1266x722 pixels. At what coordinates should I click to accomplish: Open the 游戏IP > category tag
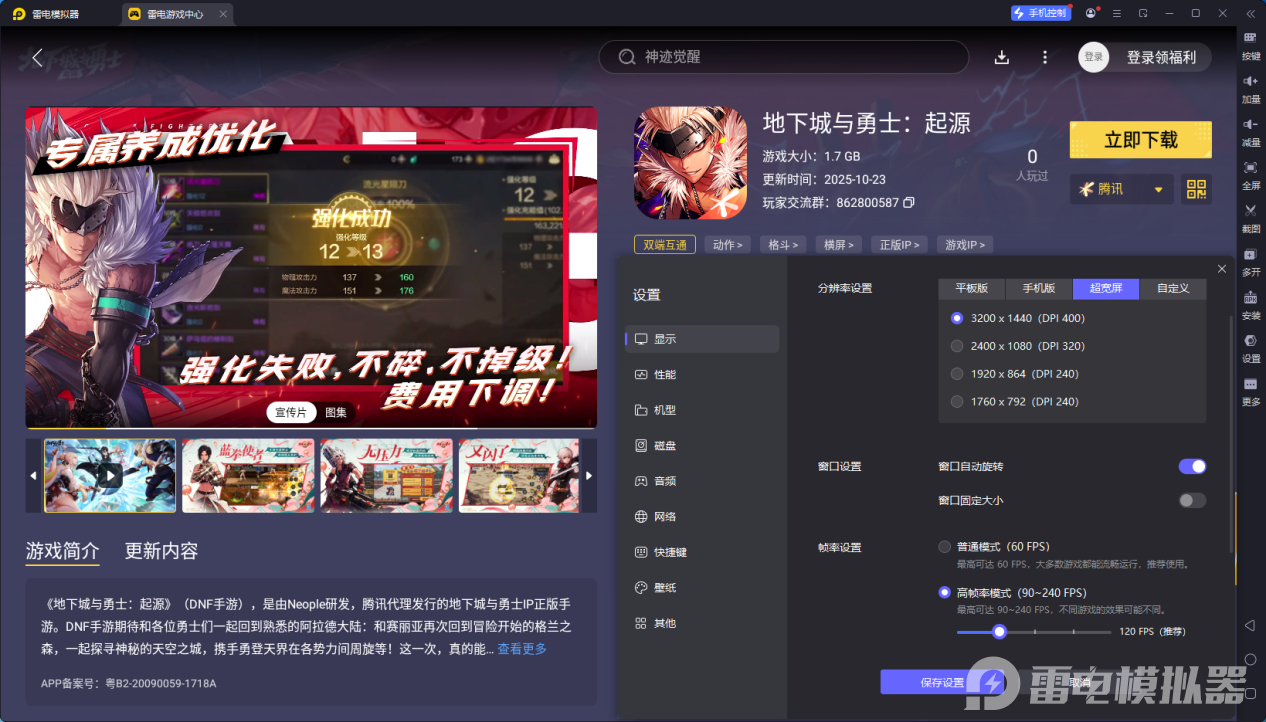click(x=964, y=245)
